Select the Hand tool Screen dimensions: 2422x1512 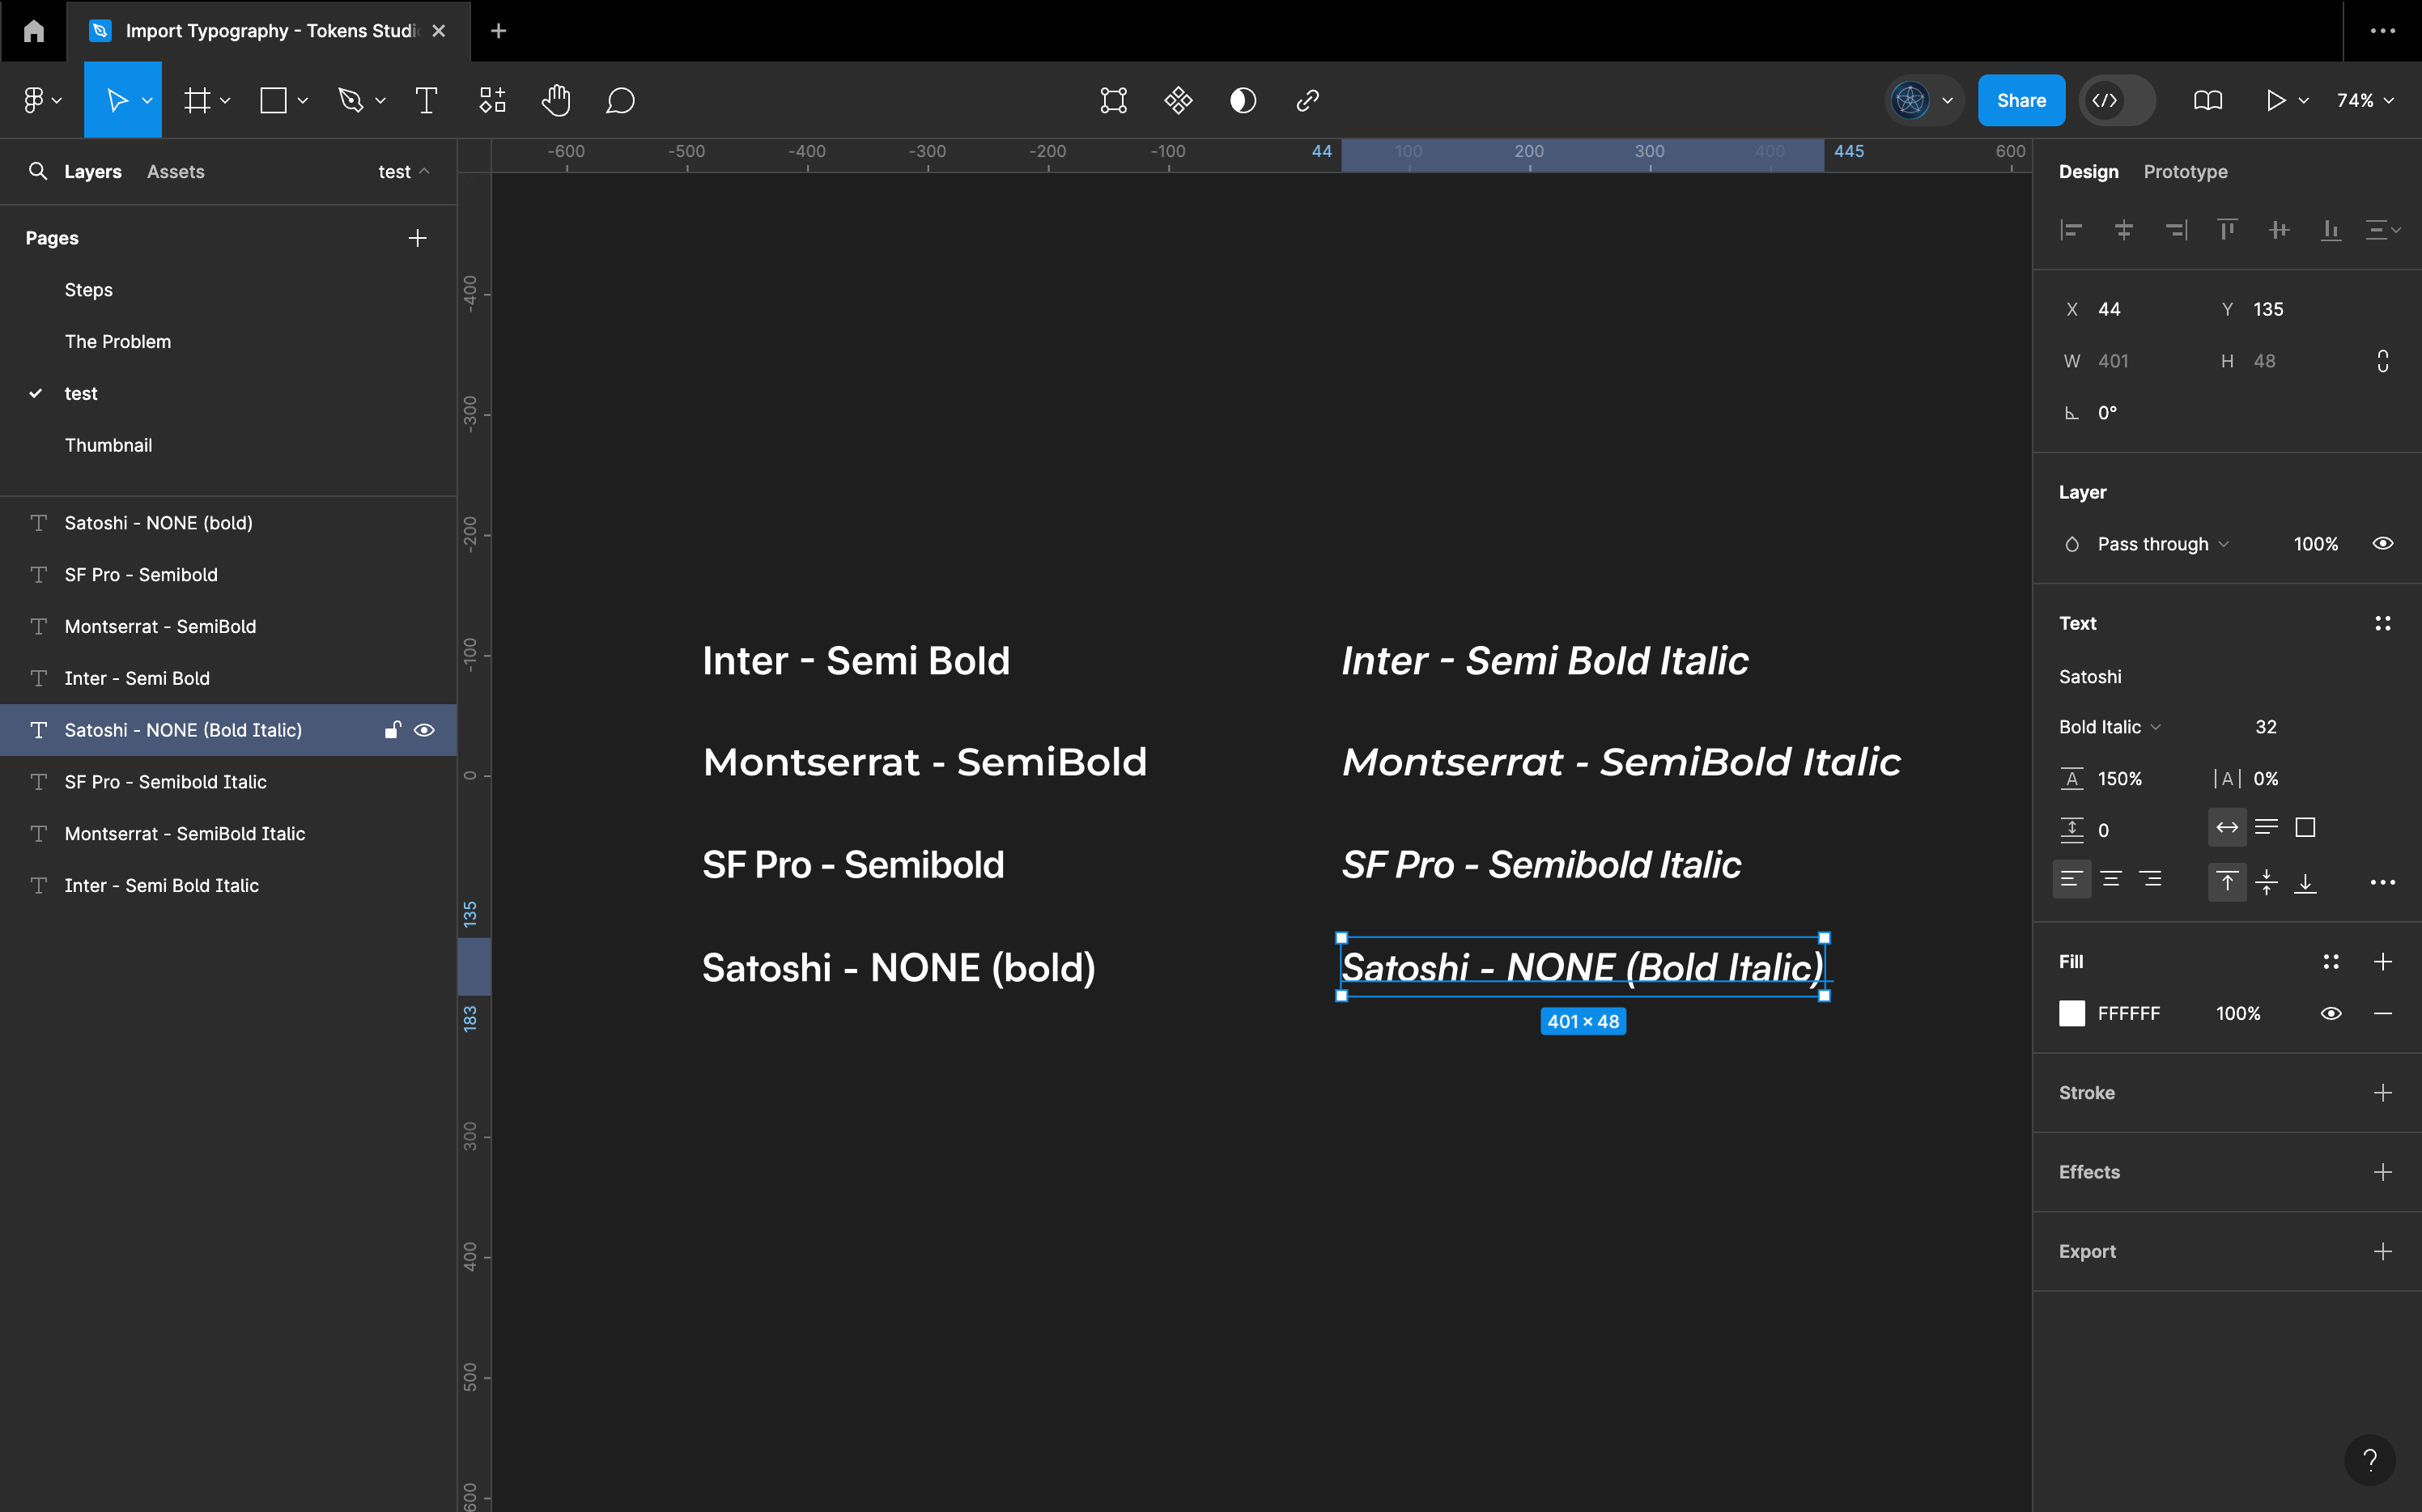[x=556, y=100]
